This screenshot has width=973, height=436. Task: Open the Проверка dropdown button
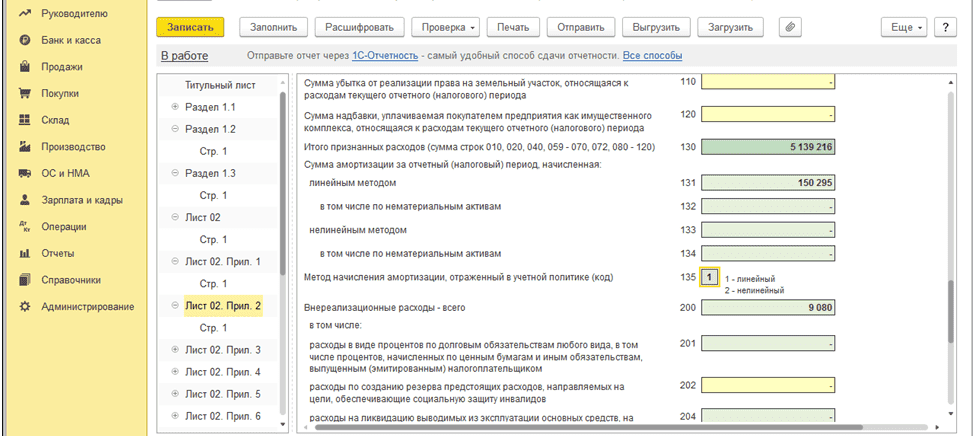(447, 27)
